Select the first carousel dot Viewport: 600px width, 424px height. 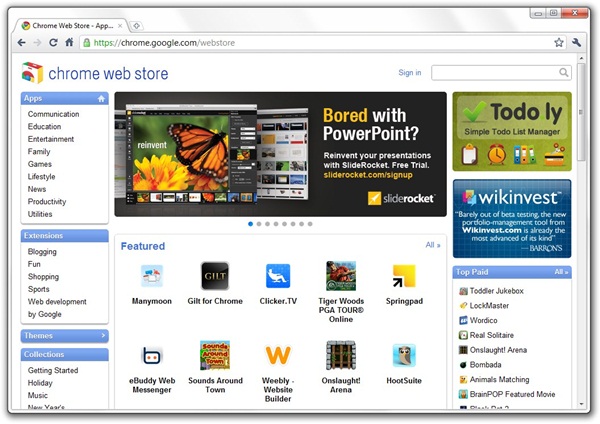pyautogui.click(x=251, y=224)
